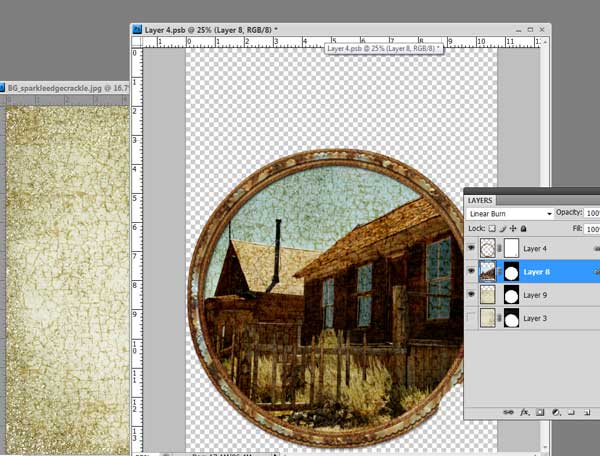This screenshot has width=600, height=456.
Task: Hide Layer 8 using its eye icon
Action: pyautogui.click(x=472, y=271)
